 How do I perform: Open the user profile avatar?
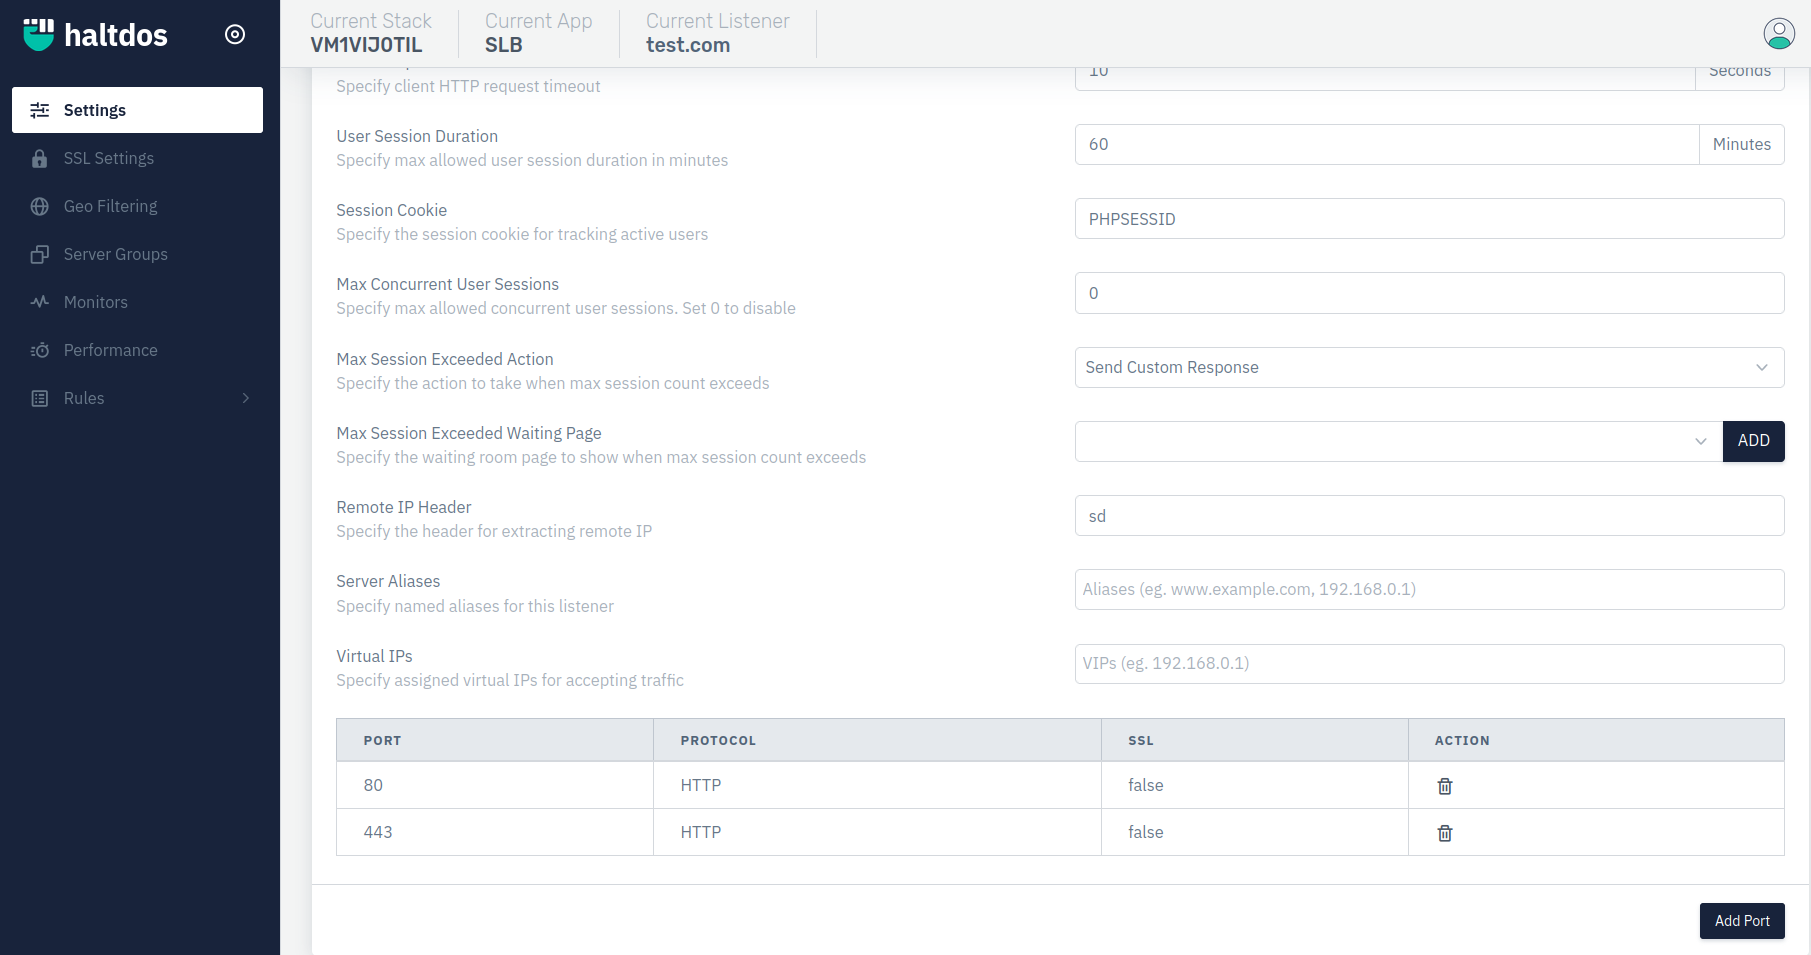click(x=1778, y=34)
